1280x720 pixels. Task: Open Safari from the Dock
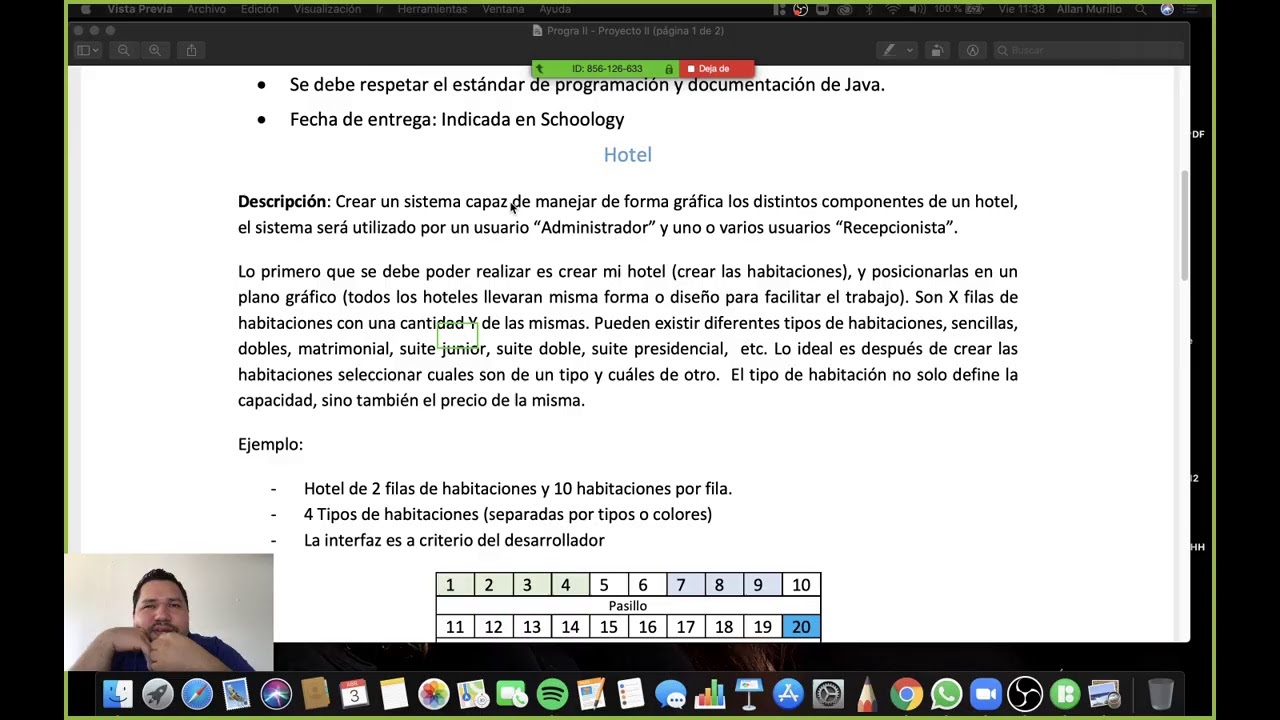click(x=197, y=694)
